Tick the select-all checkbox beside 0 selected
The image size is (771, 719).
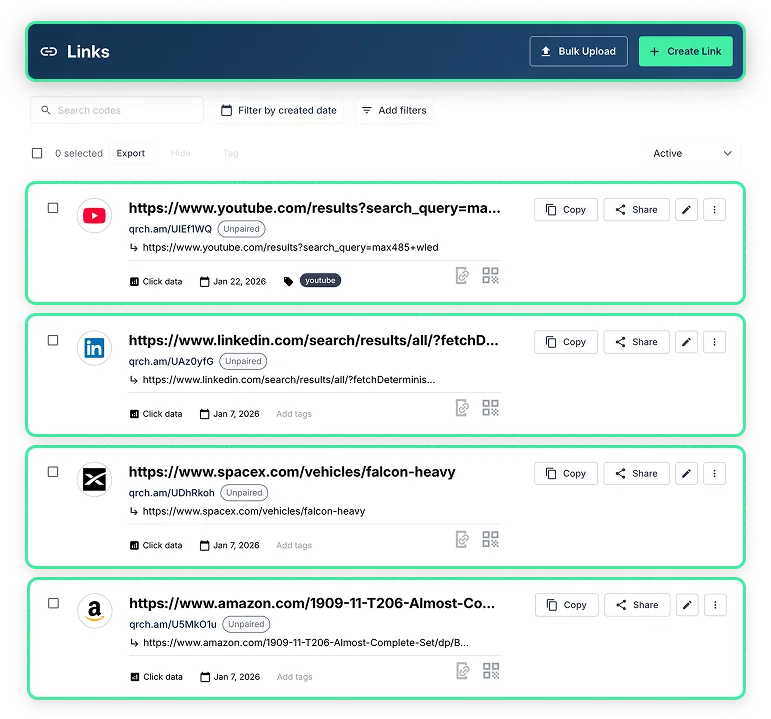click(37, 153)
